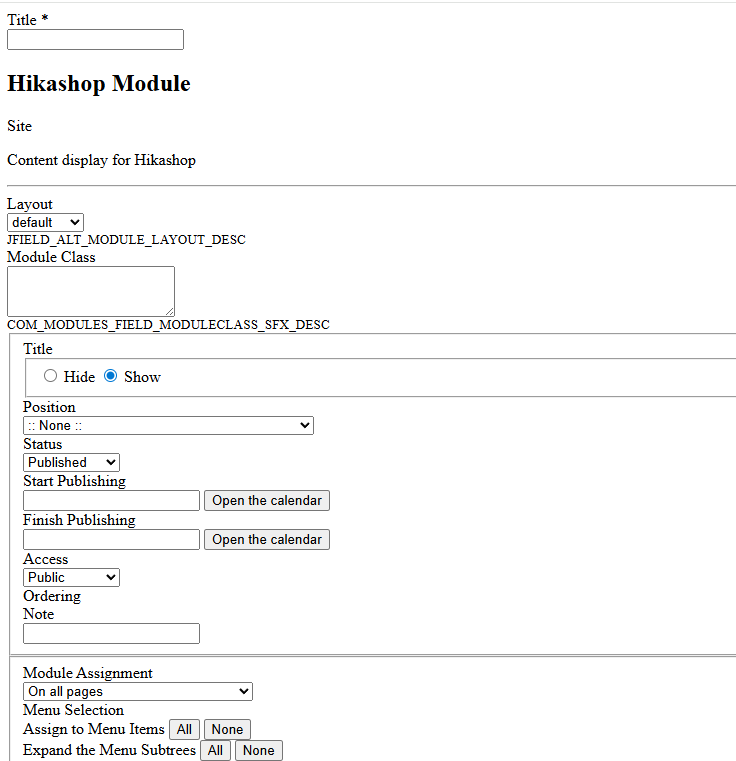Image resolution: width=736 pixels, height=761 pixels.
Task: Click the Ordering label
Action: 52,596
